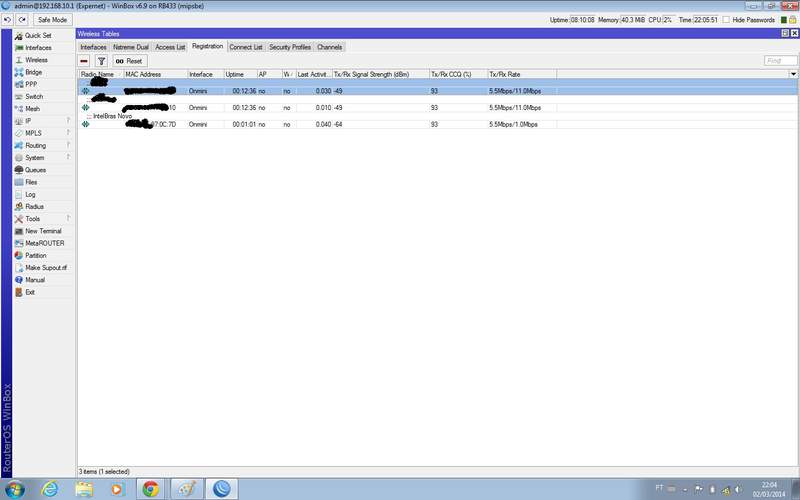
Task: Open the WinBox app on taskbar
Action: pyautogui.click(x=221, y=489)
